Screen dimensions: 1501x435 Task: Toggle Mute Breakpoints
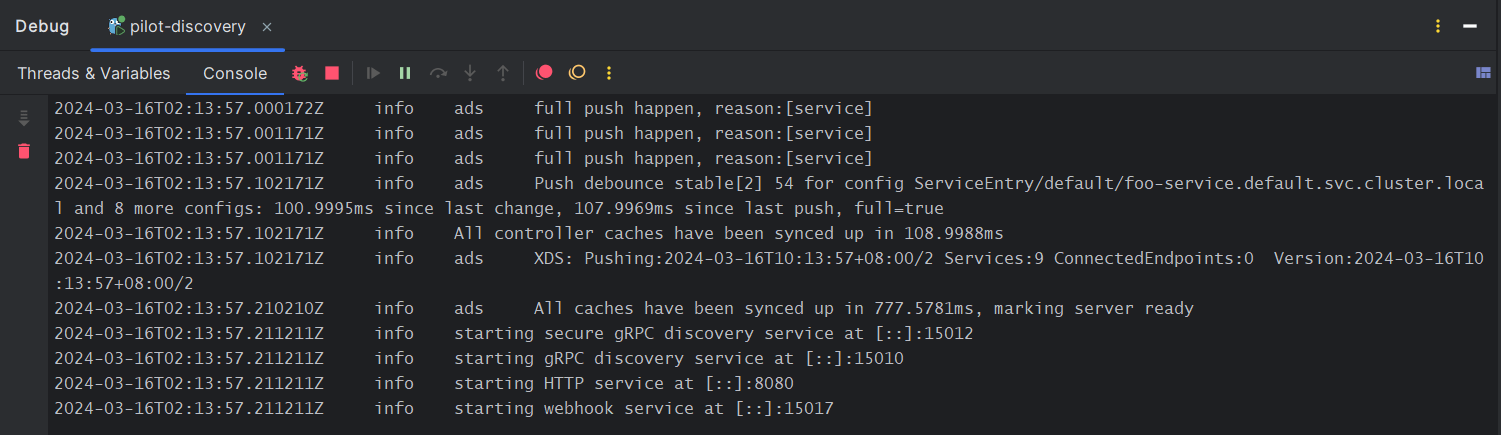[577, 73]
